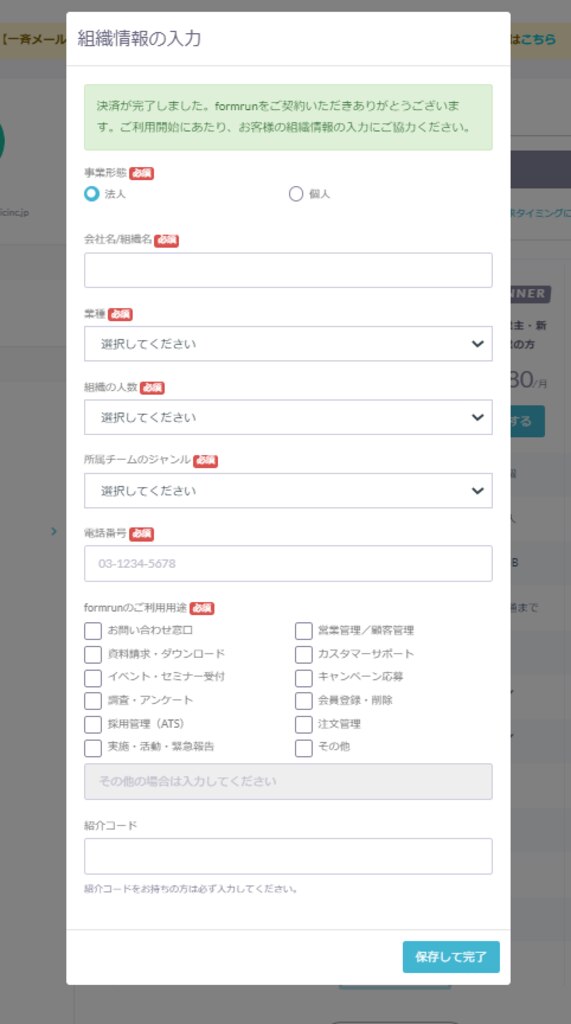Check the お問い合わせ窓口 checkbox
This screenshot has height=1024, width=571.
(93, 631)
